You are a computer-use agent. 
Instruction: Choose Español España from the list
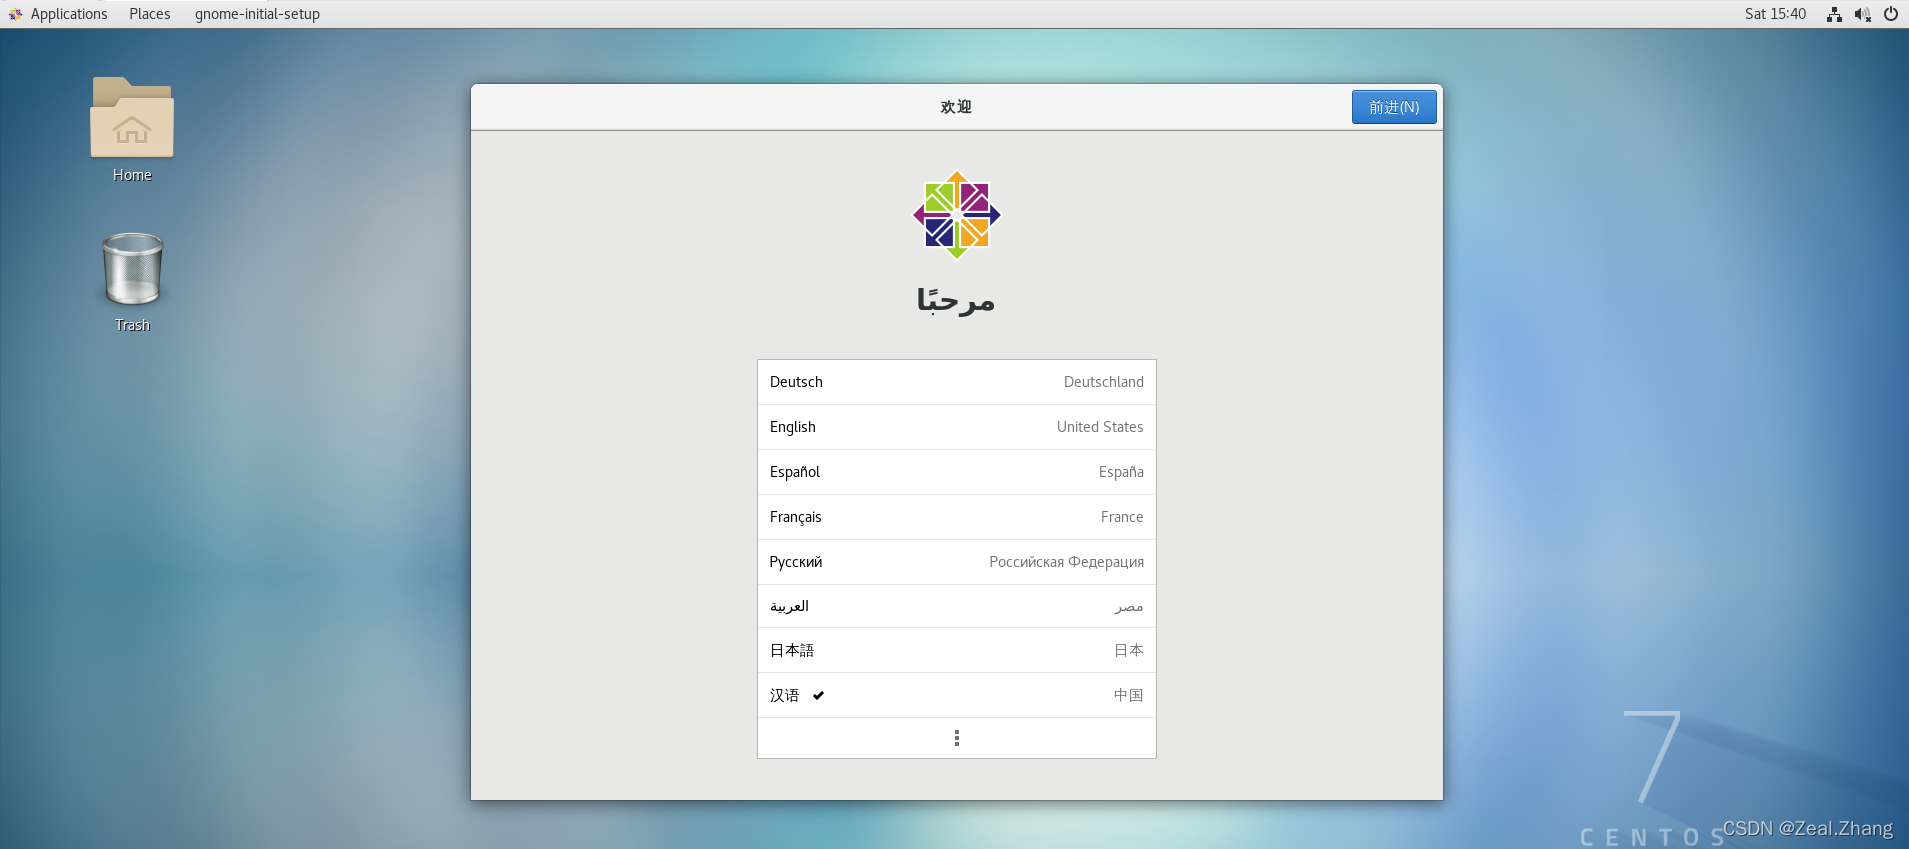956,472
